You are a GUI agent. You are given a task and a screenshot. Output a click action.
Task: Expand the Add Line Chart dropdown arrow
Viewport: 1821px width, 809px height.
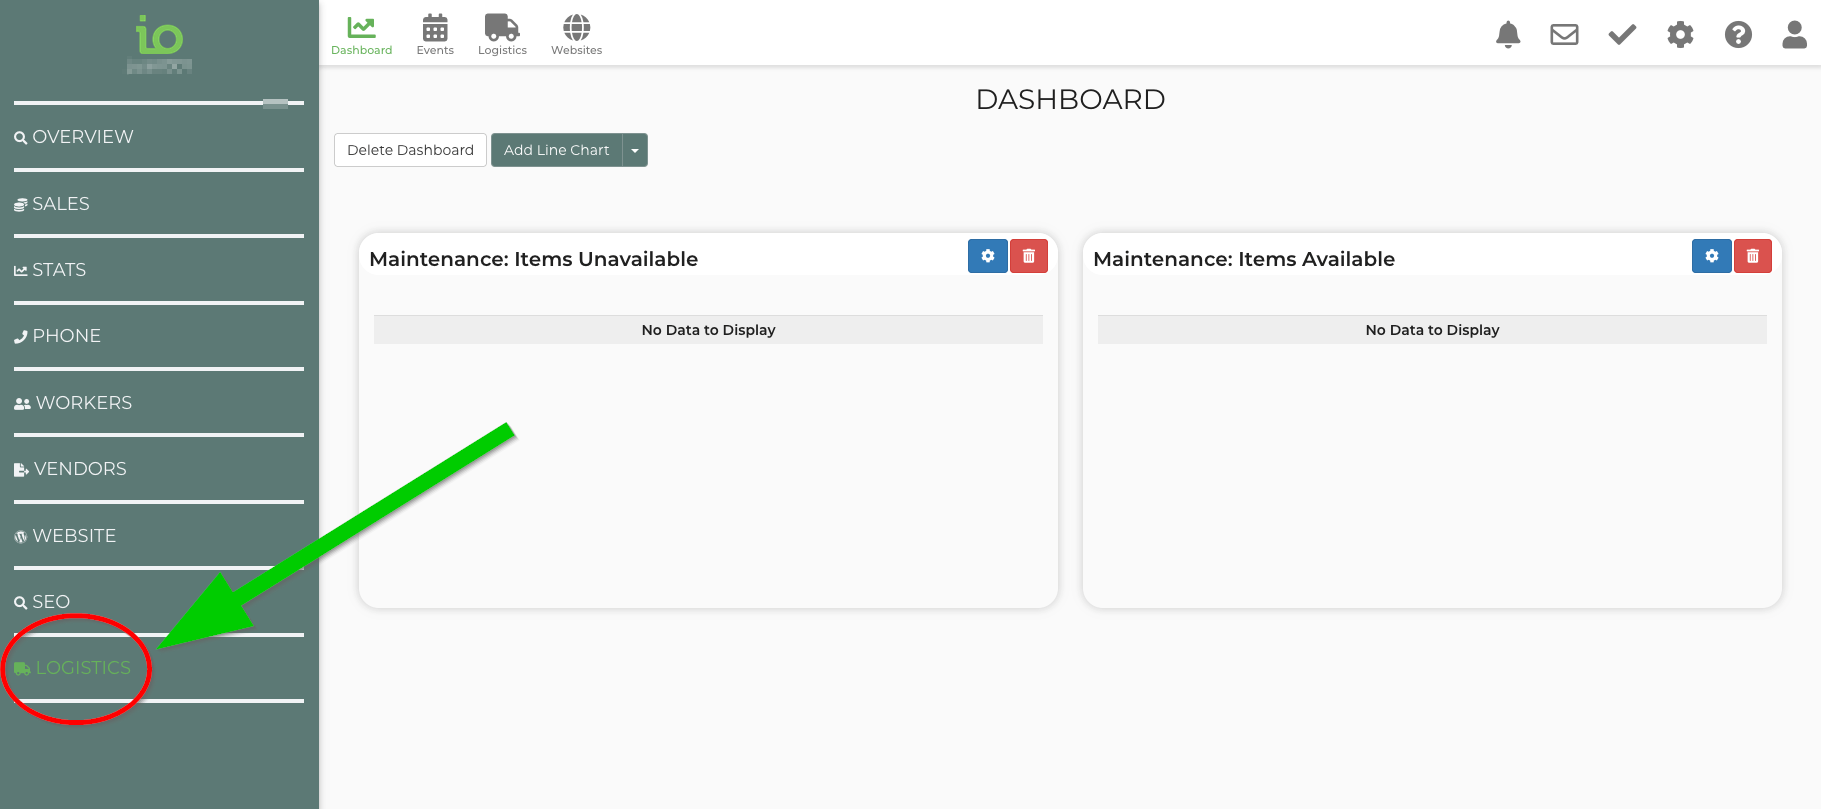click(x=635, y=150)
